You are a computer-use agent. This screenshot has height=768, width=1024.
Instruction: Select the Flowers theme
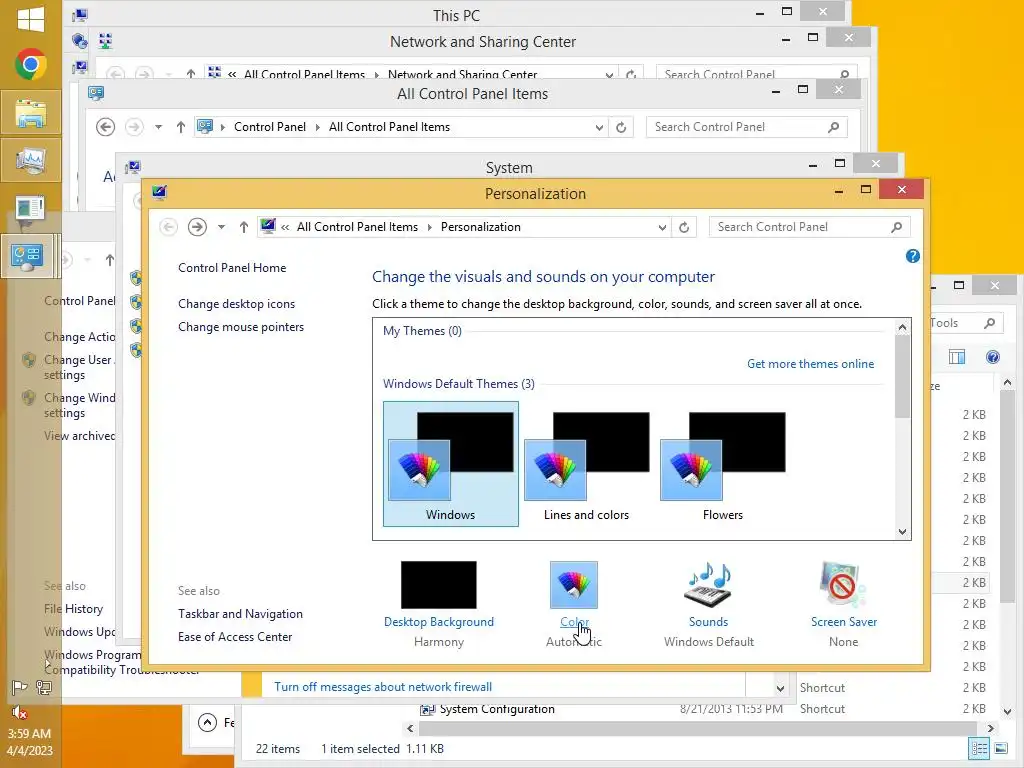click(723, 464)
